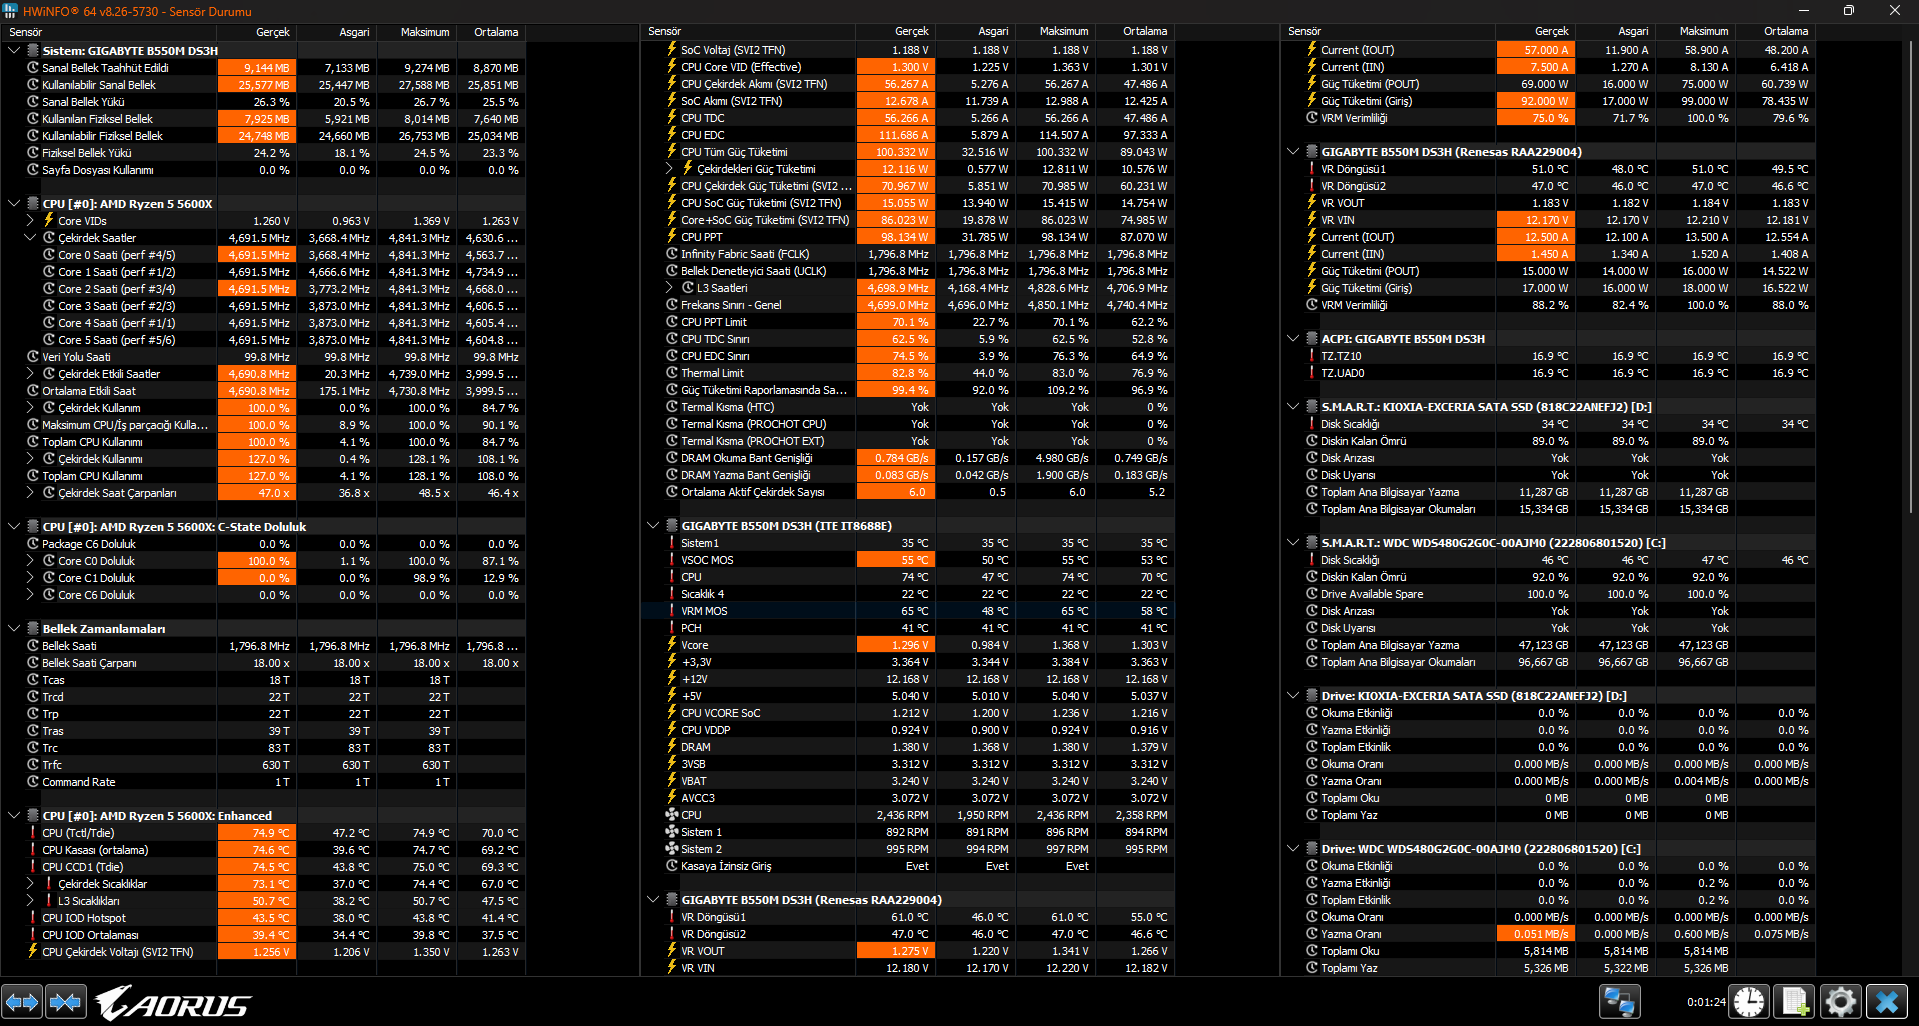1919x1026 pixels.
Task: Click the Ortalama header in the right panel
Action: (x=1786, y=32)
